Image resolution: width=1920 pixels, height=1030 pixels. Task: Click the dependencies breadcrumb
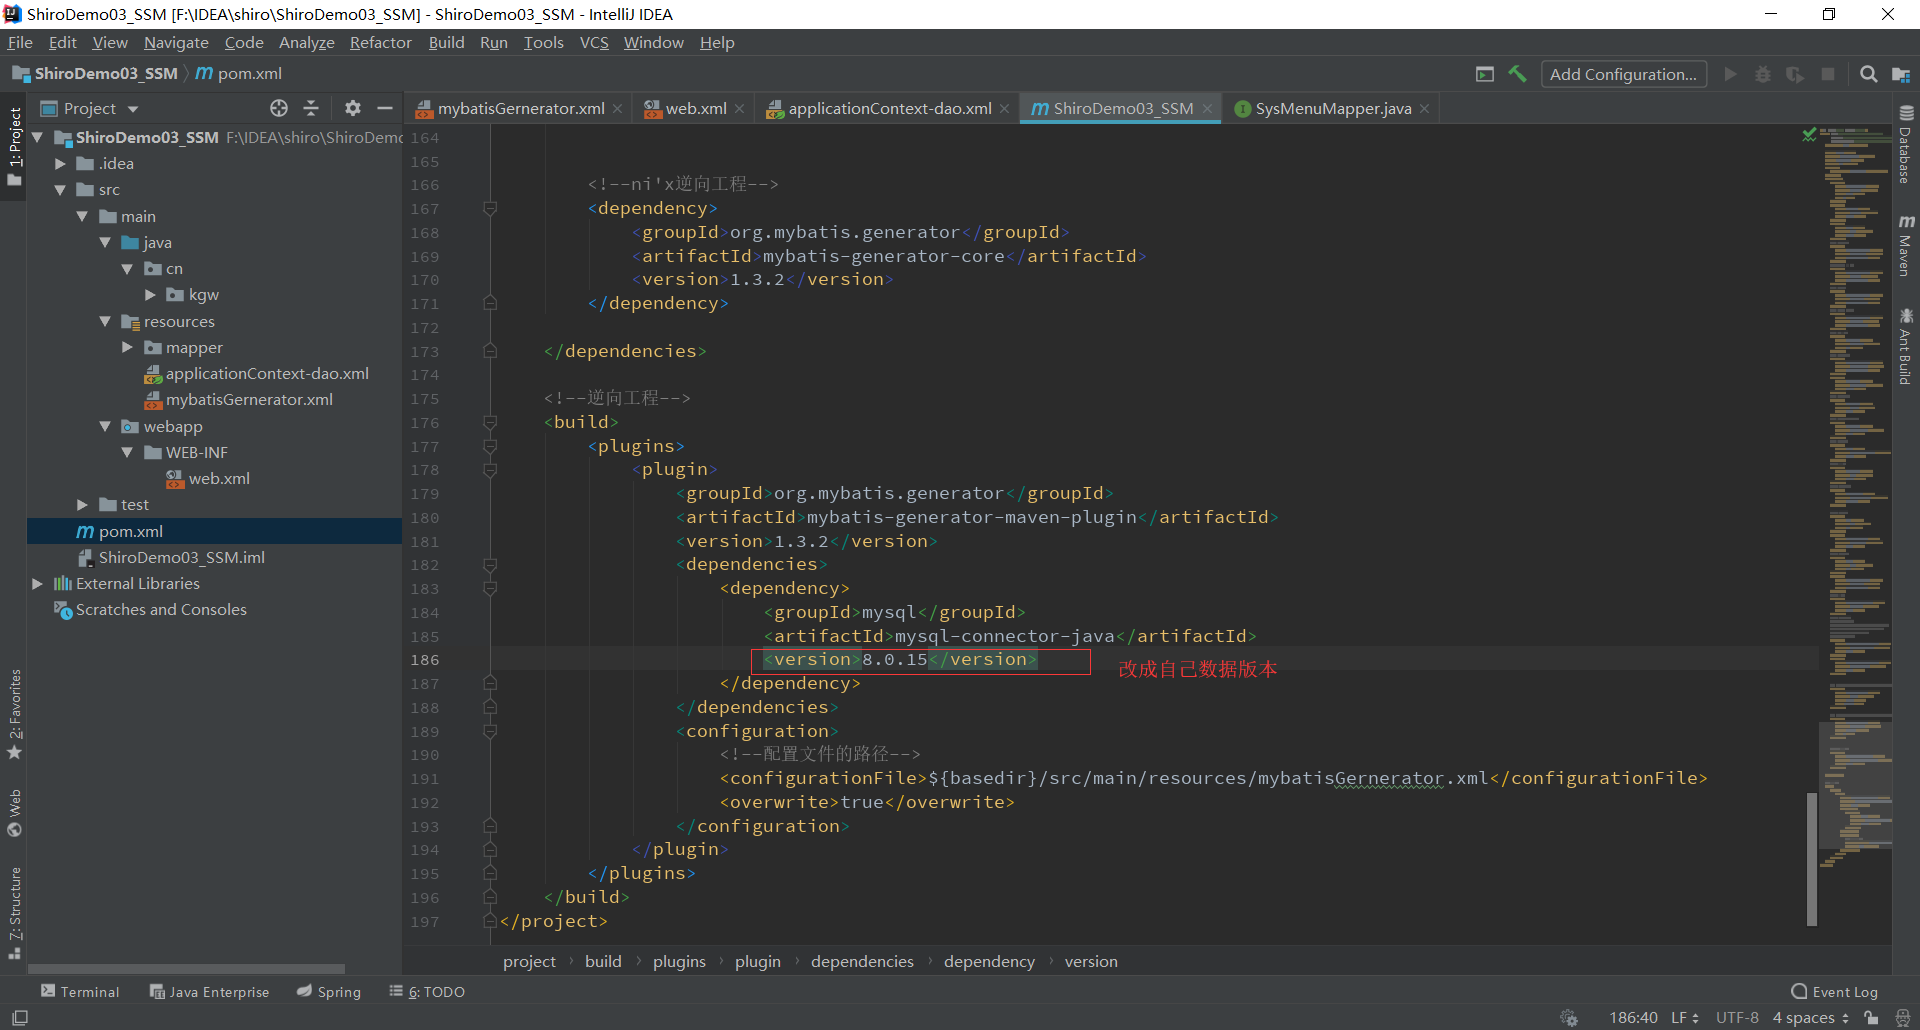point(862,961)
